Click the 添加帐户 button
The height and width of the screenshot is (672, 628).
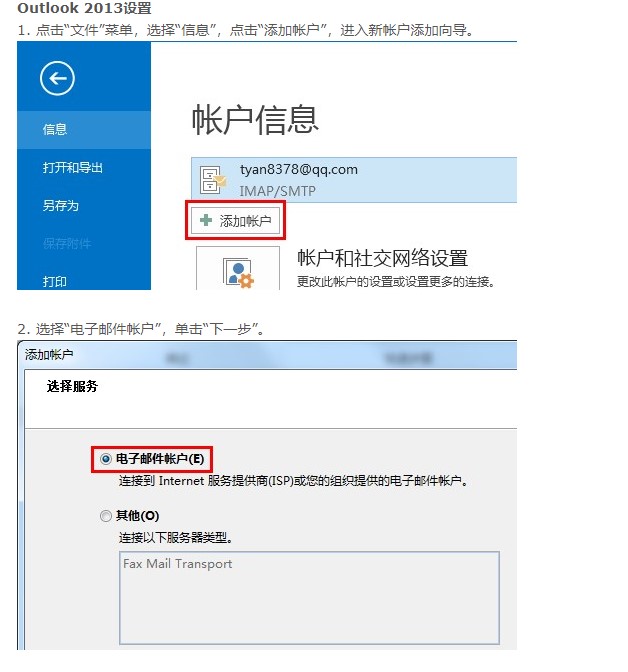235,221
